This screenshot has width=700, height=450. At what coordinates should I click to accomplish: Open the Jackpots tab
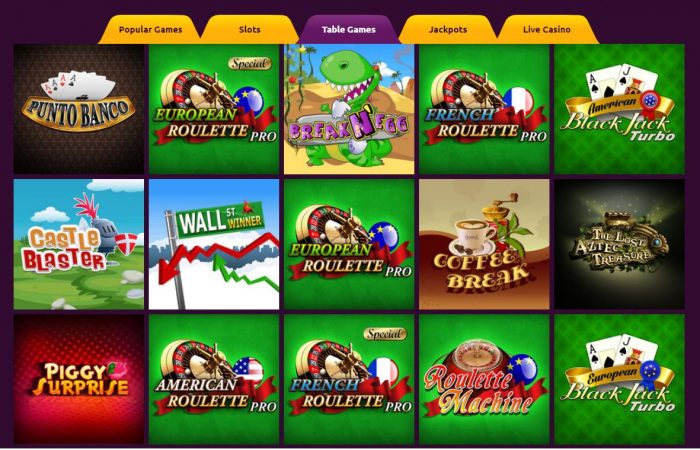click(448, 30)
